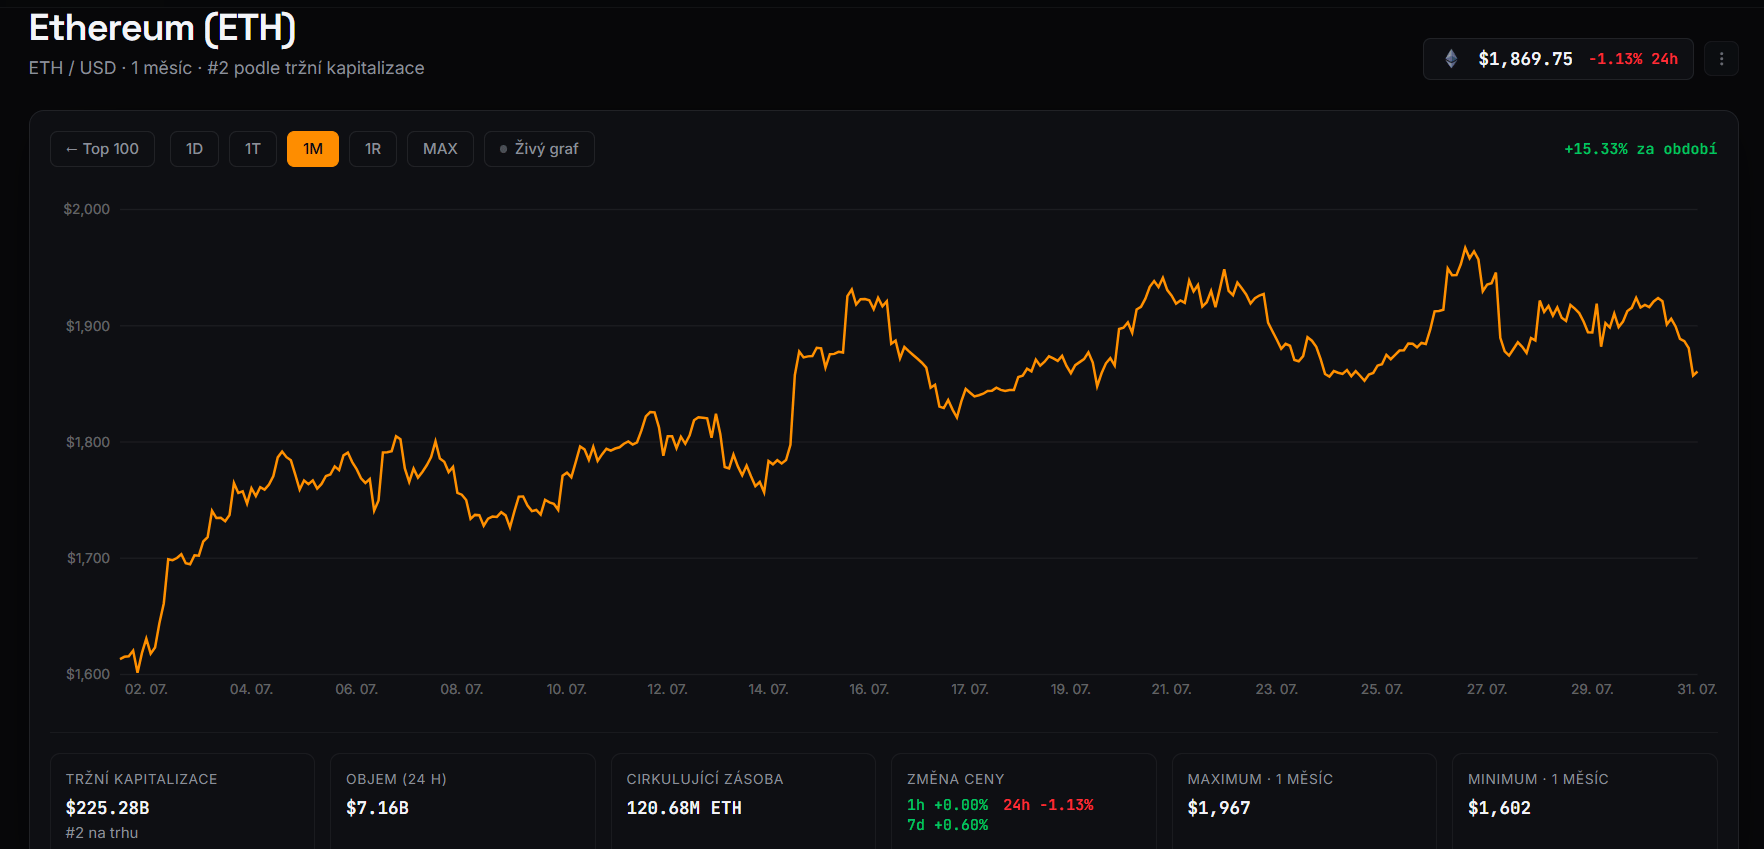Click the 7d +0.60% change value
The width and height of the screenshot is (1764, 849).
click(947, 825)
